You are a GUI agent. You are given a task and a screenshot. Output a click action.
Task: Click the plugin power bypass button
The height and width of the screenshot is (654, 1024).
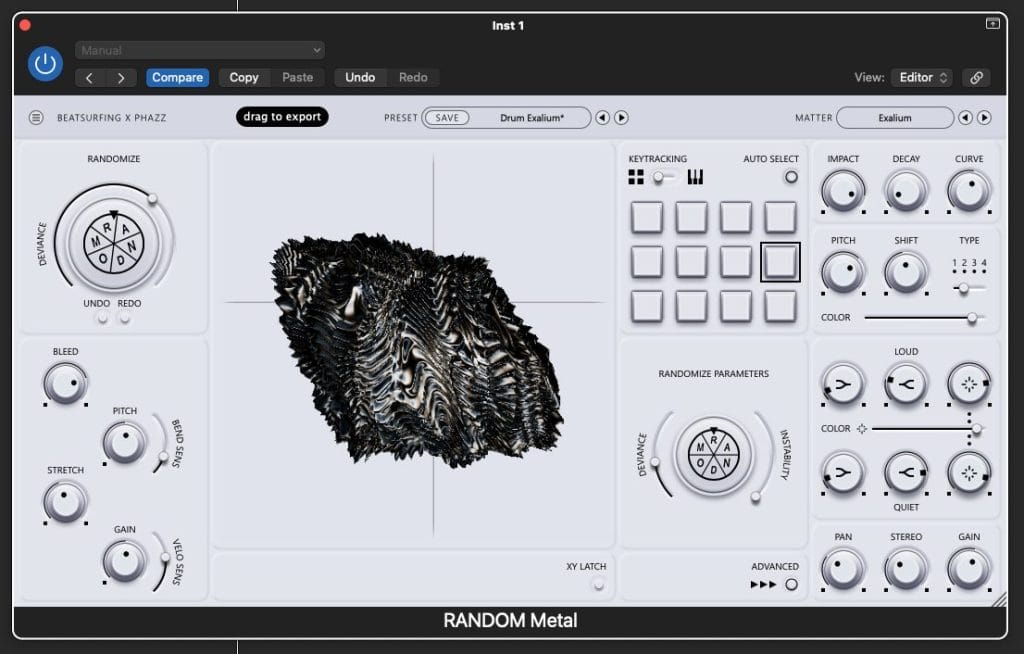[x=44, y=64]
